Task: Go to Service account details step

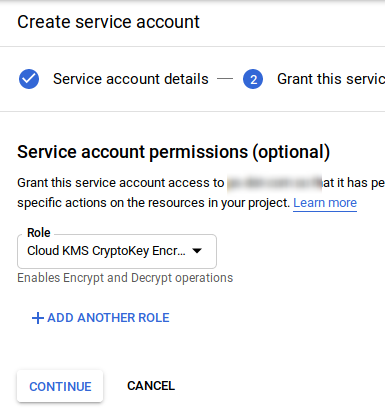Action: (131, 79)
